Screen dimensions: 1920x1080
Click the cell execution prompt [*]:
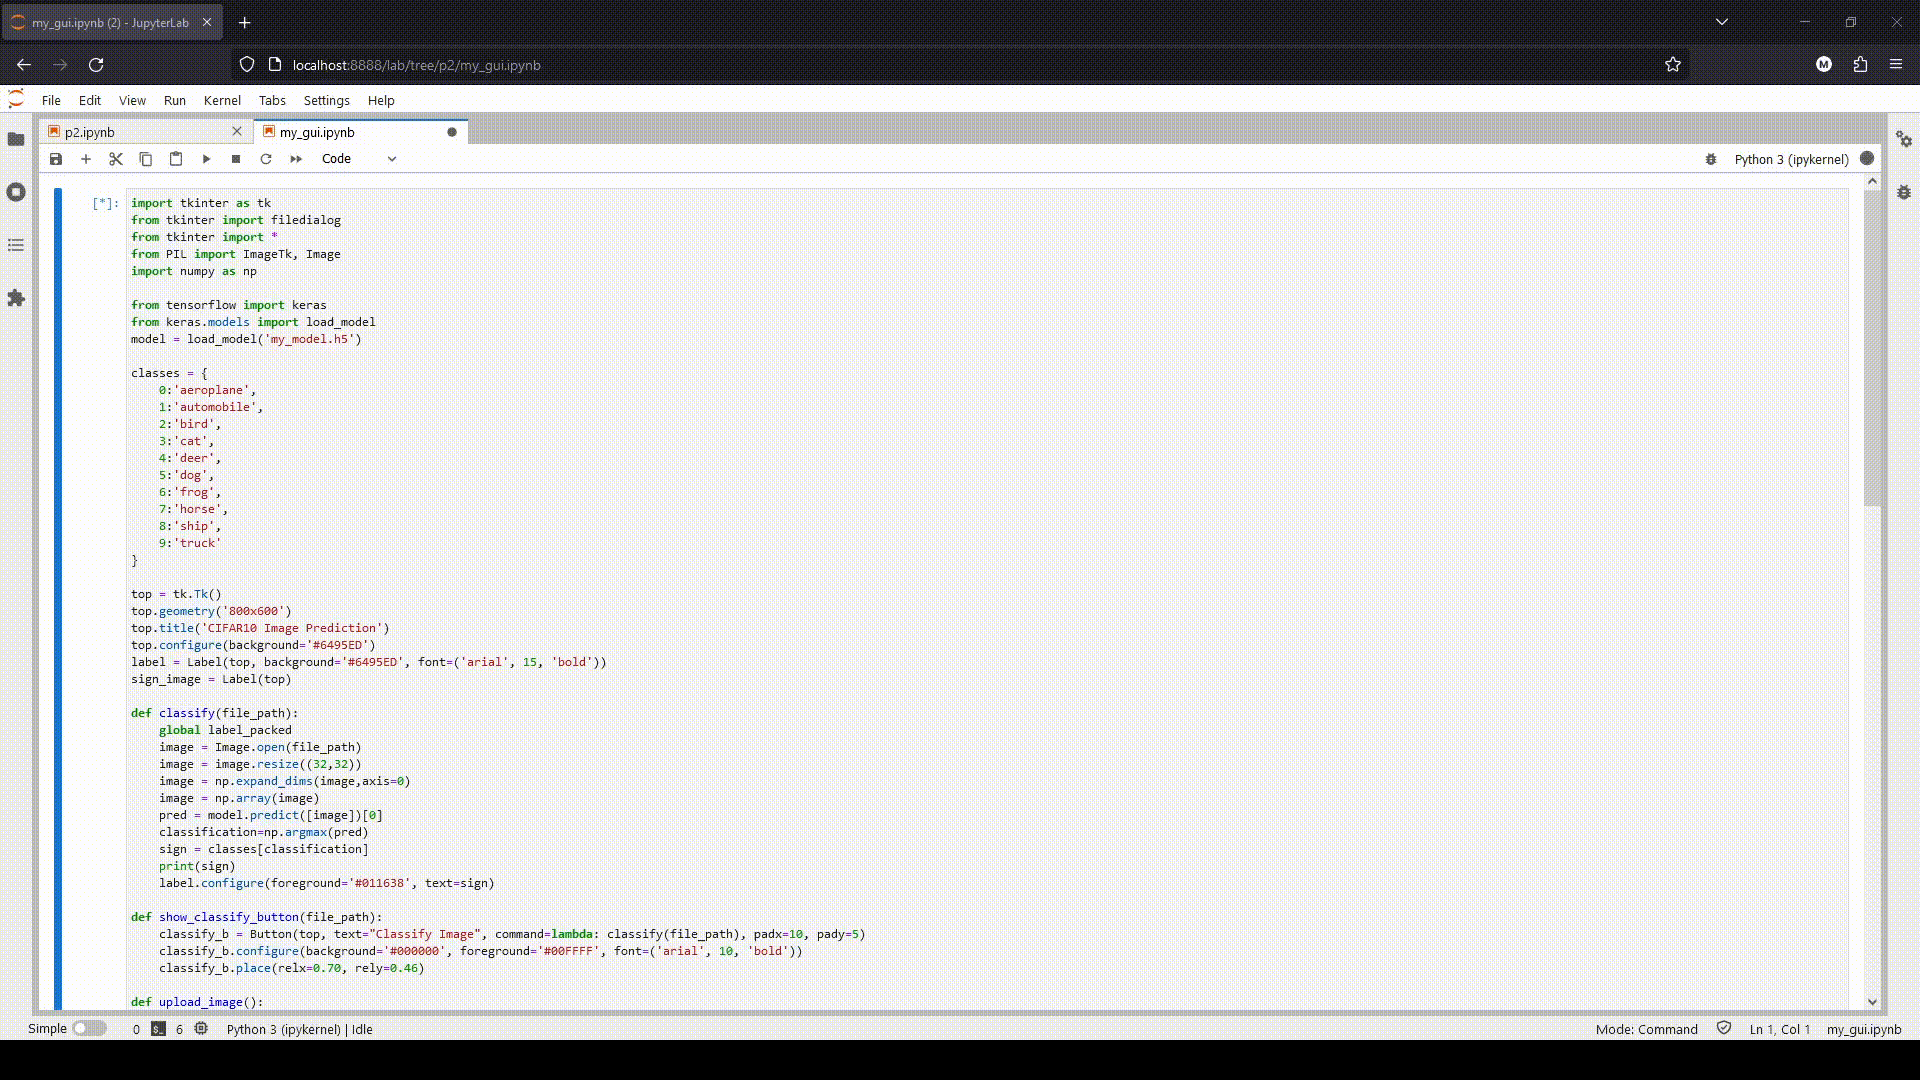(x=105, y=203)
